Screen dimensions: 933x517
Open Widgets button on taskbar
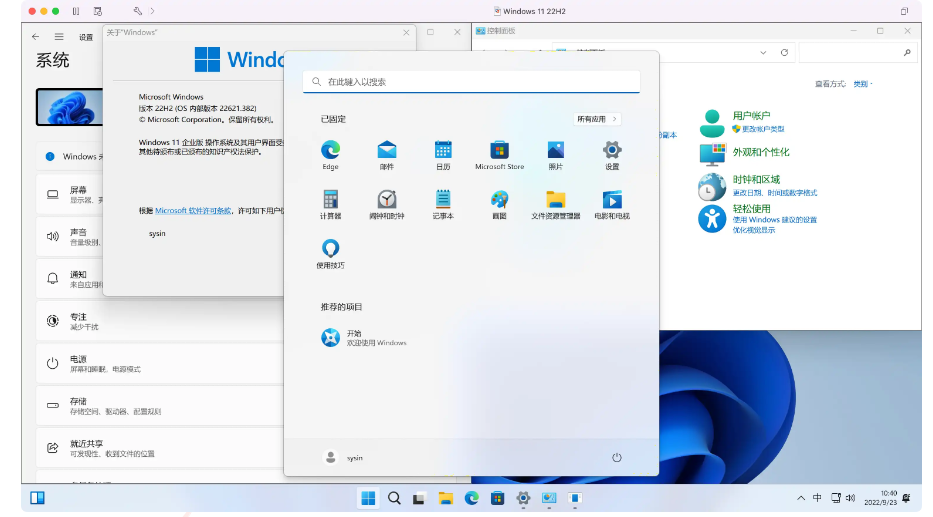[x=37, y=498]
